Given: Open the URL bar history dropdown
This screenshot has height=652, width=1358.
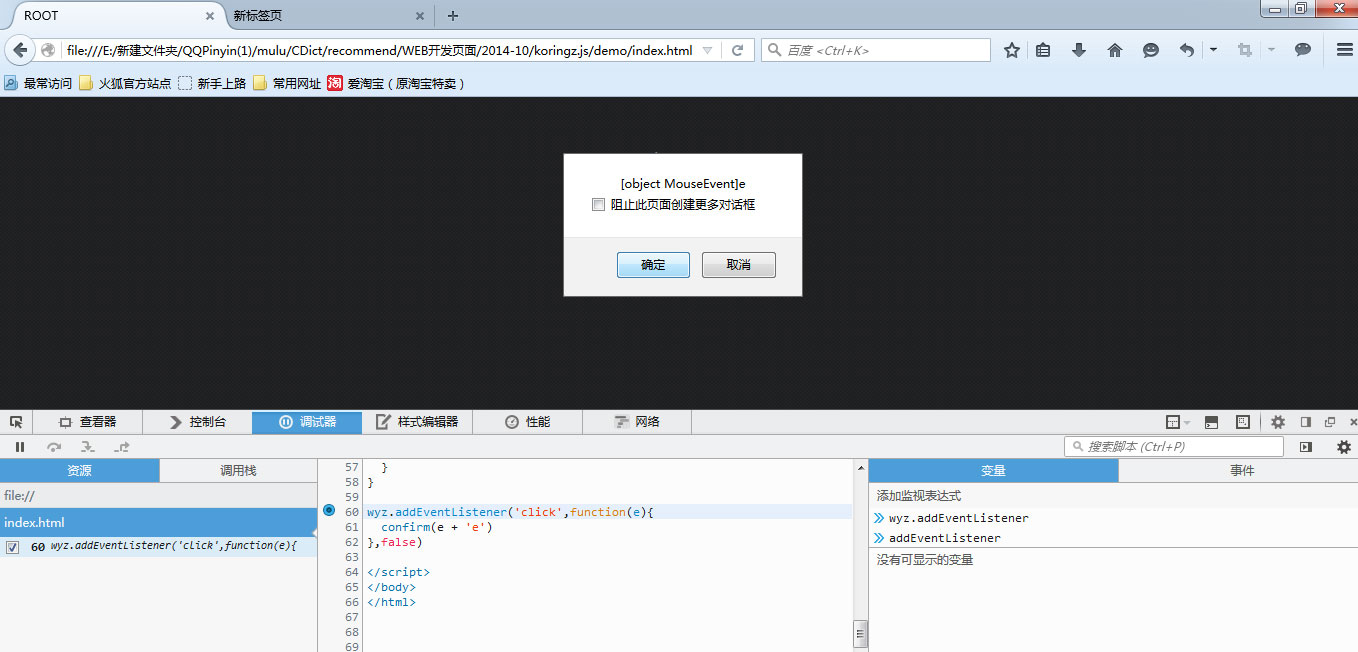Looking at the screenshot, I should [x=708, y=50].
